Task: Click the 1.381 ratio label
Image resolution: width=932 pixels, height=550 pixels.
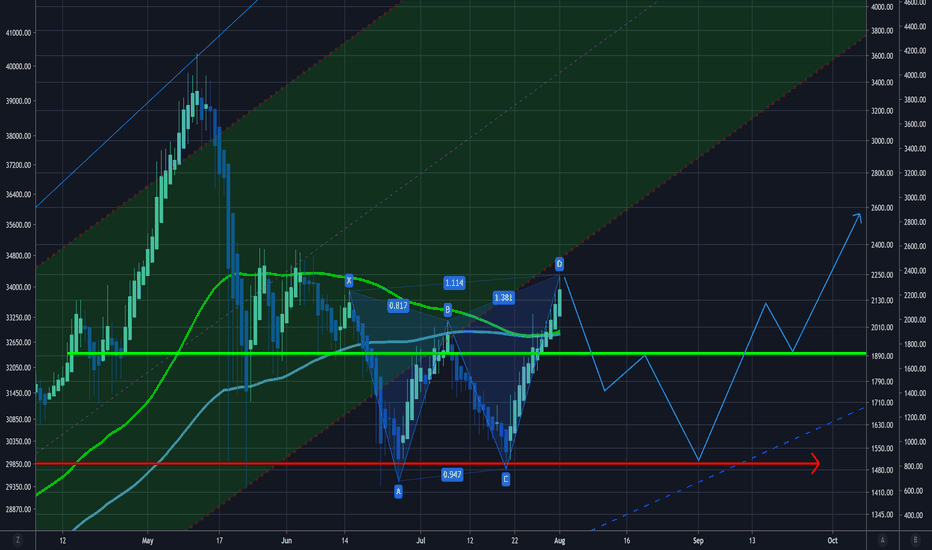Action: 503,297
